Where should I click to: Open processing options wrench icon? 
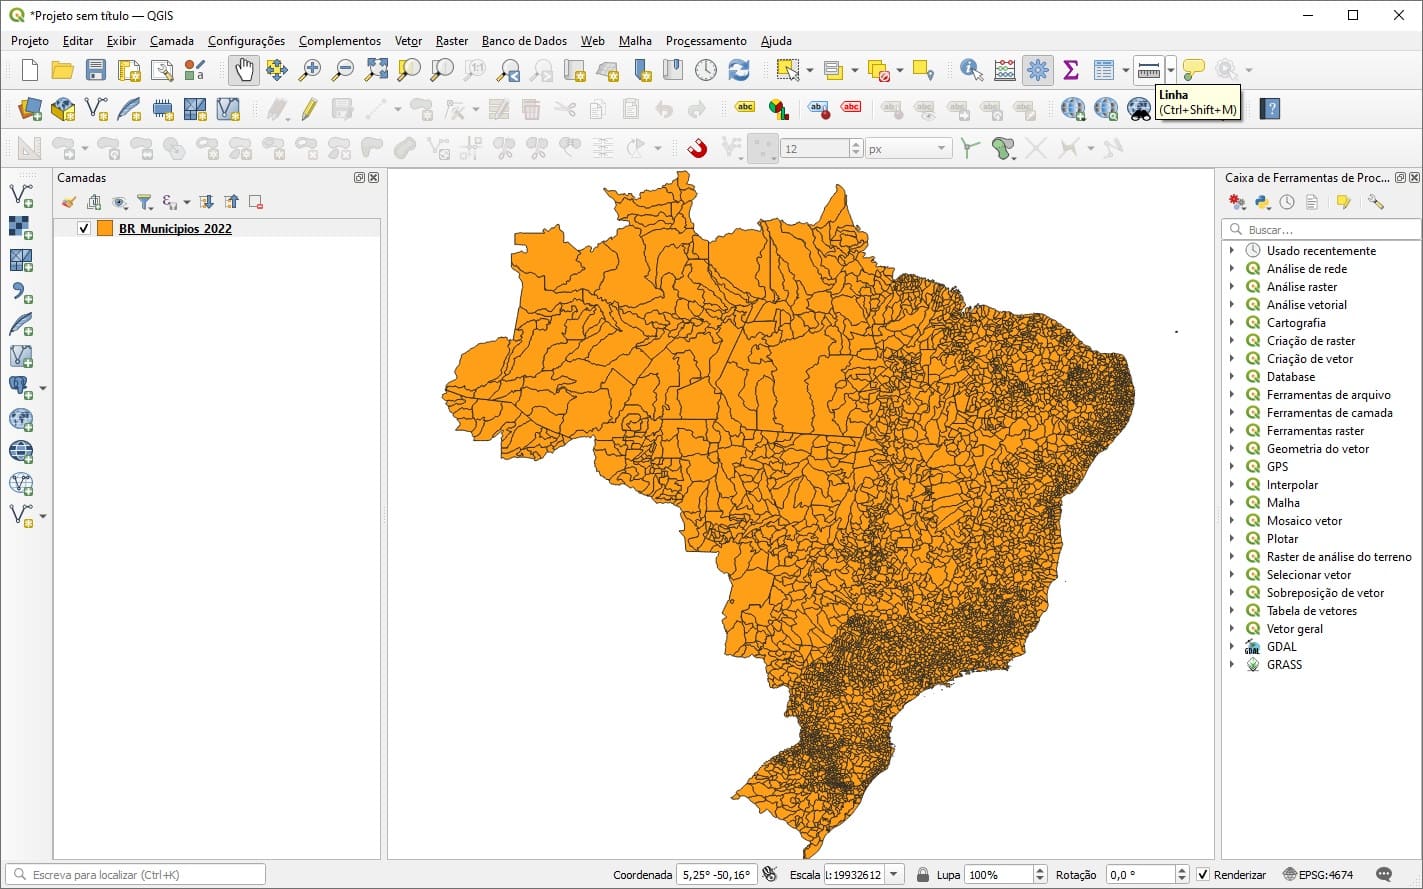click(x=1376, y=202)
